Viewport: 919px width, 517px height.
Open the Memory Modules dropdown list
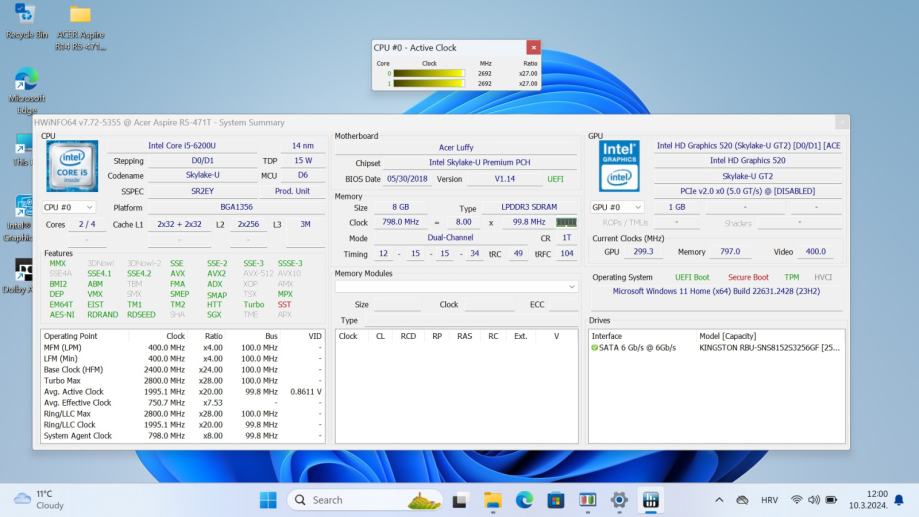click(x=572, y=287)
